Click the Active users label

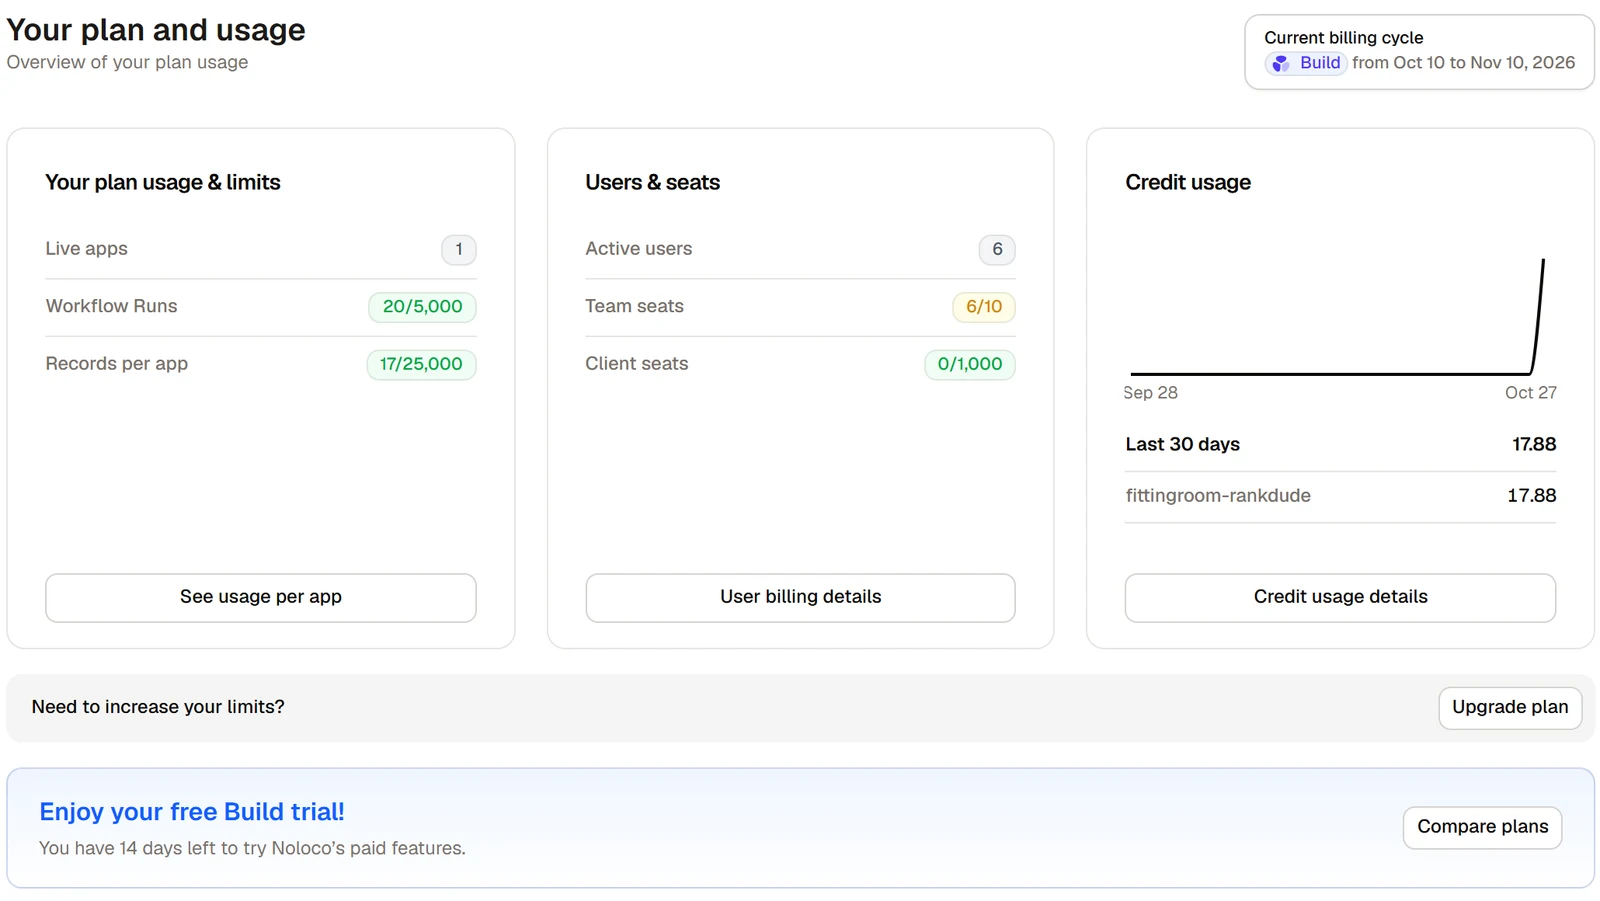(x=639, y=249)
